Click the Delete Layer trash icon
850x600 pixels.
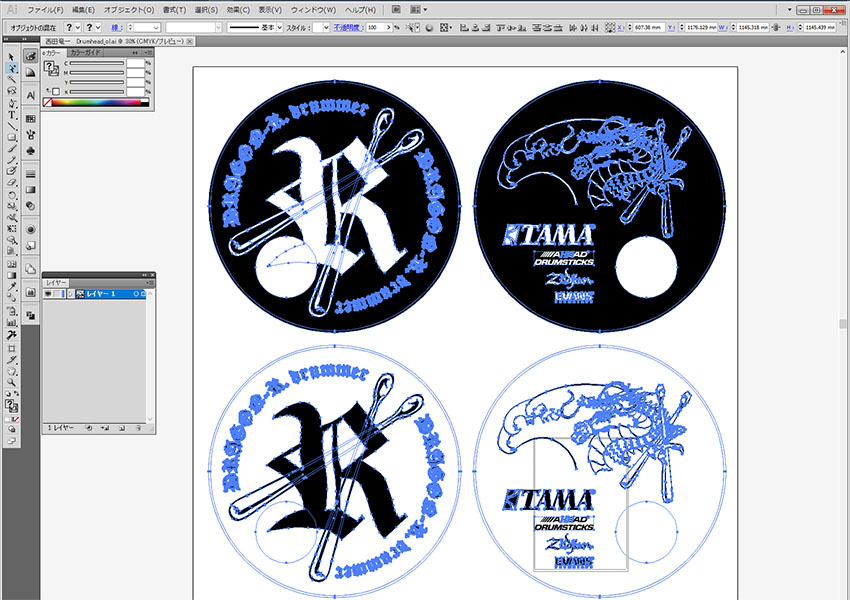(138, 428)
